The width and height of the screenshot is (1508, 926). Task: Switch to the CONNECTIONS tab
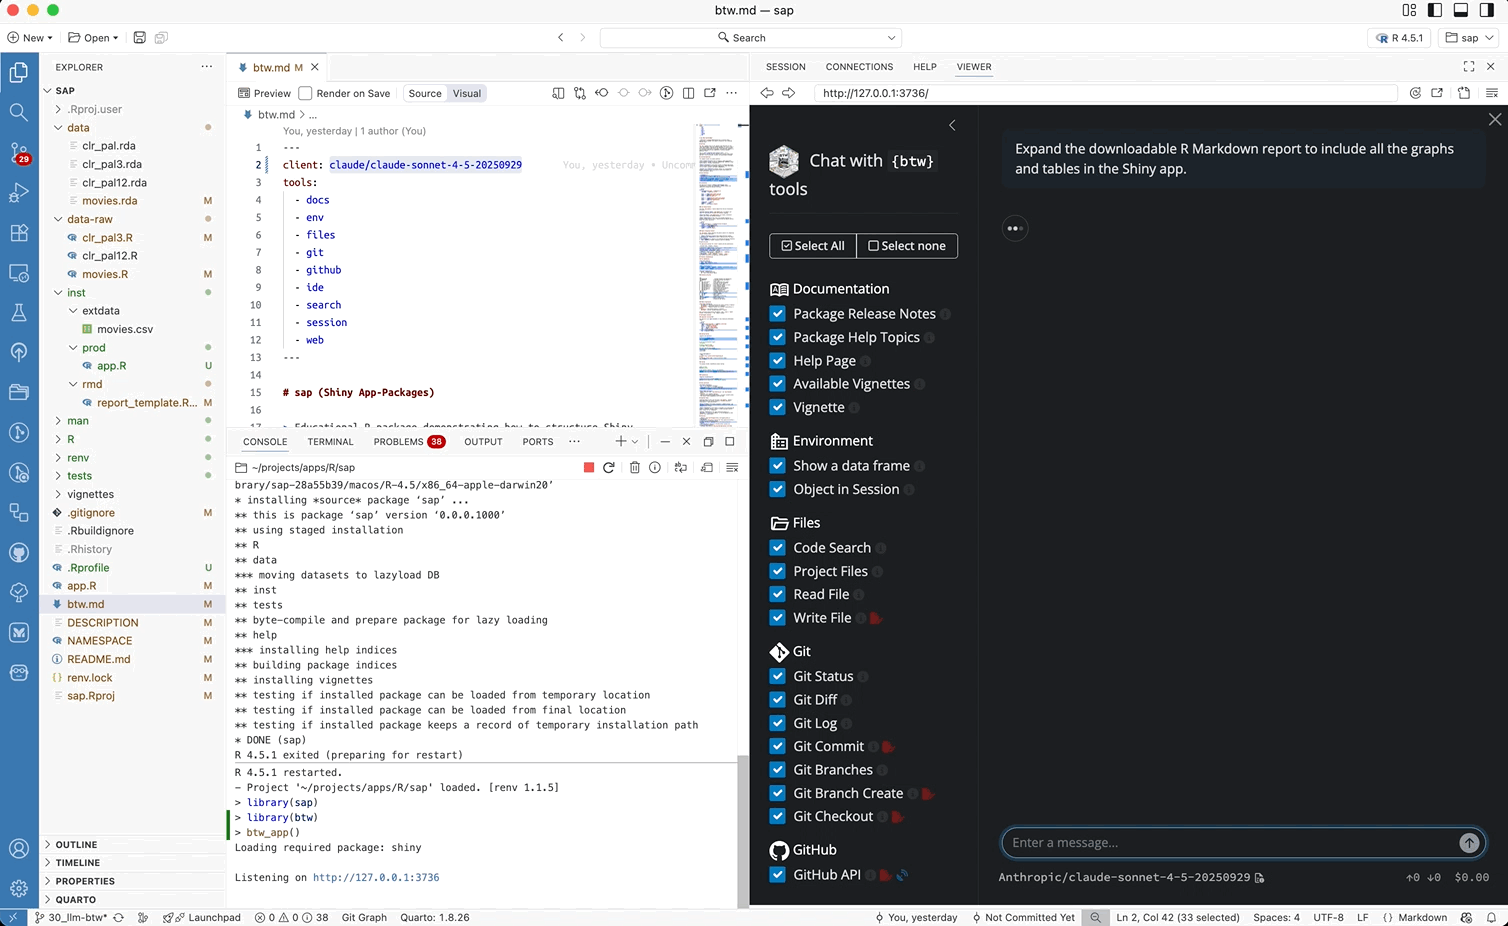(x=859, y=67)
